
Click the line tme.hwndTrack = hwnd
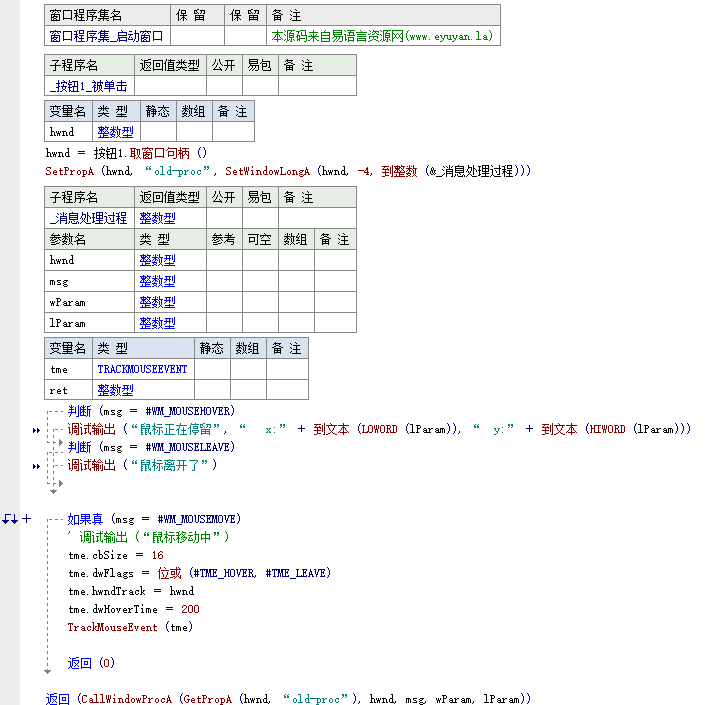click(x=131, y=591)
